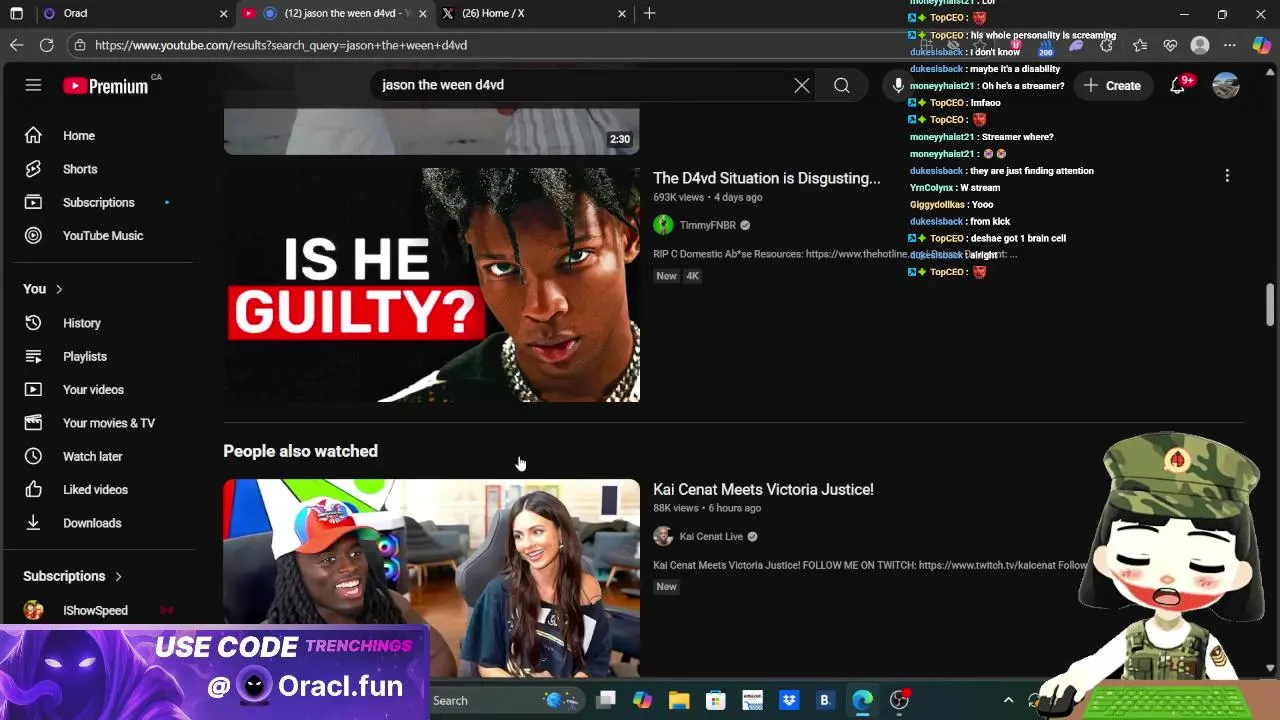Open the Copilot sidebar icon in Edge
The image size is (1280, 720).
tap(1261, 45)
